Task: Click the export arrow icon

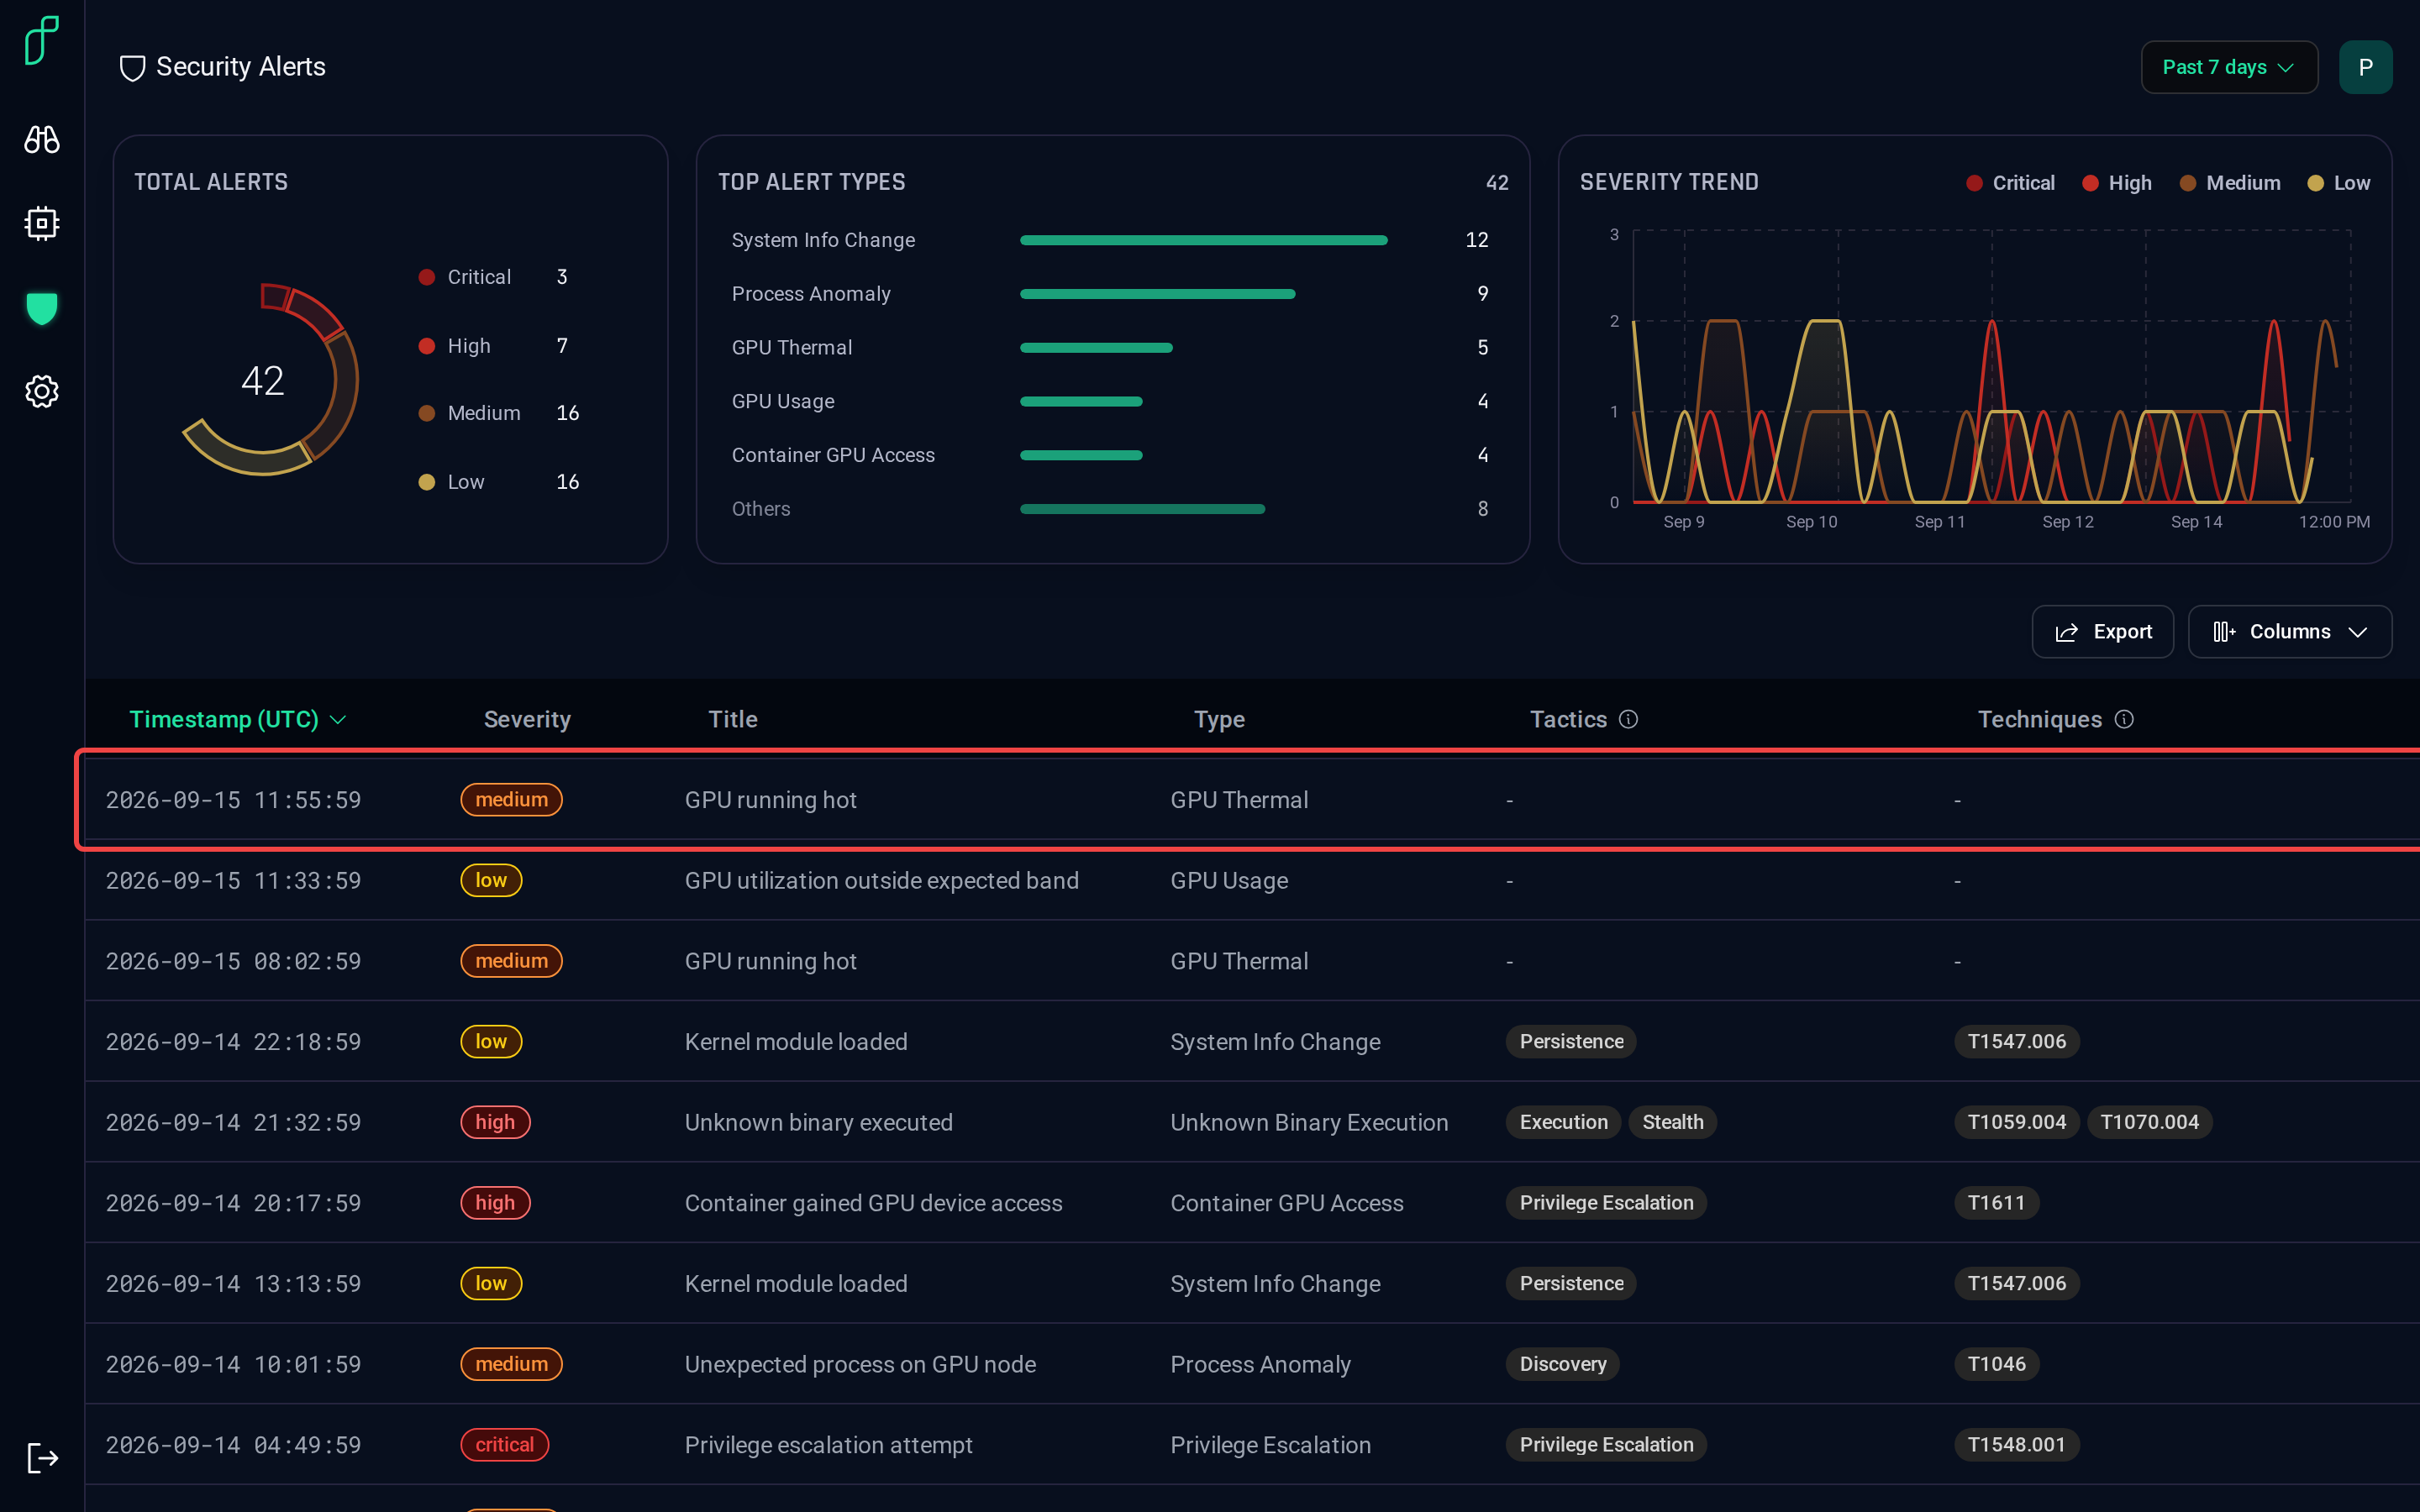Action: click(x=2066, y=632)
